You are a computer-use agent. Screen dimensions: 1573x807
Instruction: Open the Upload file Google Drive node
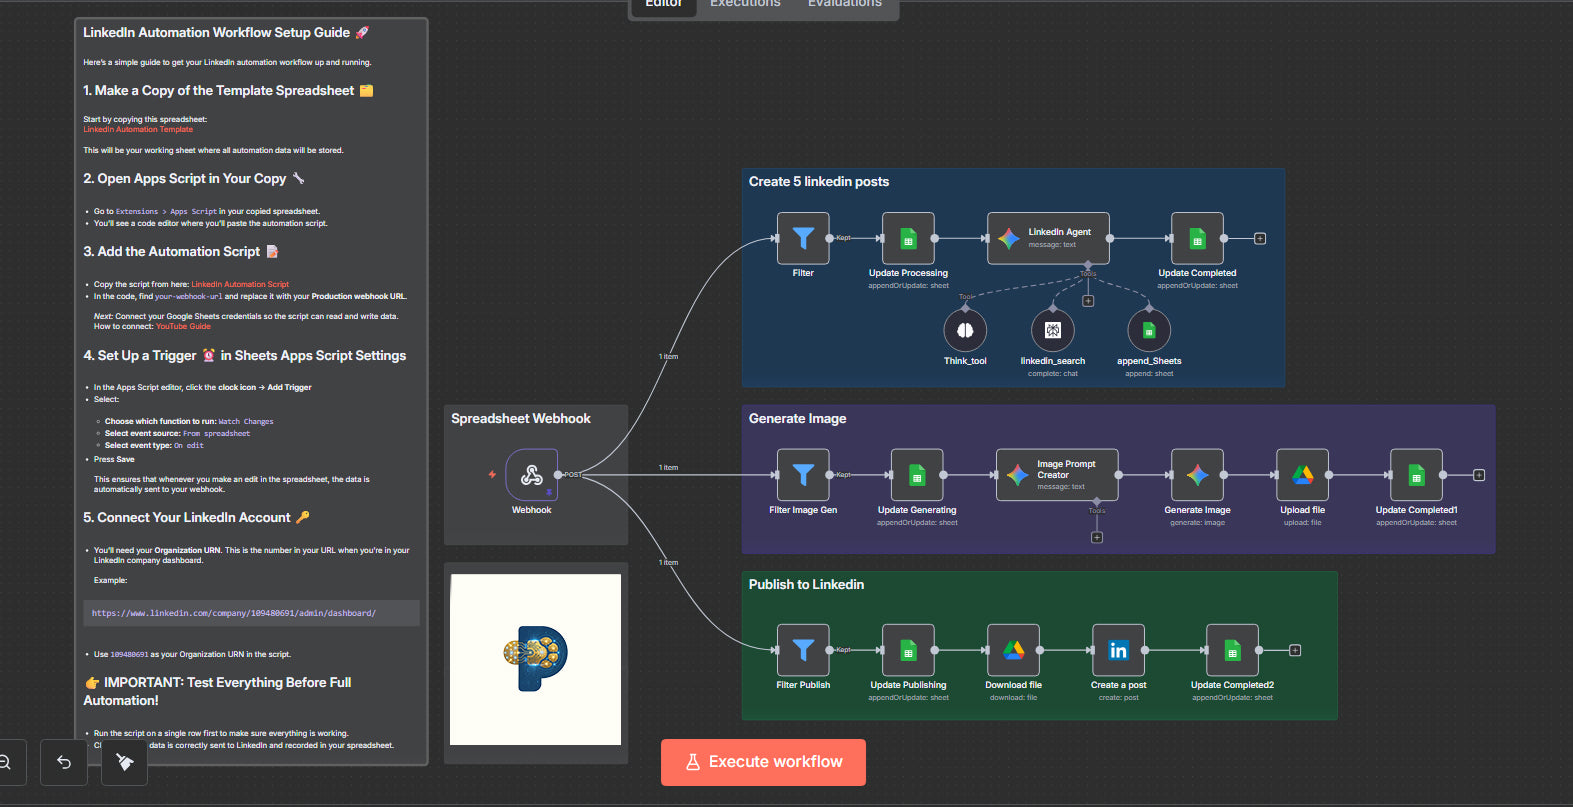coord(1302,475)
